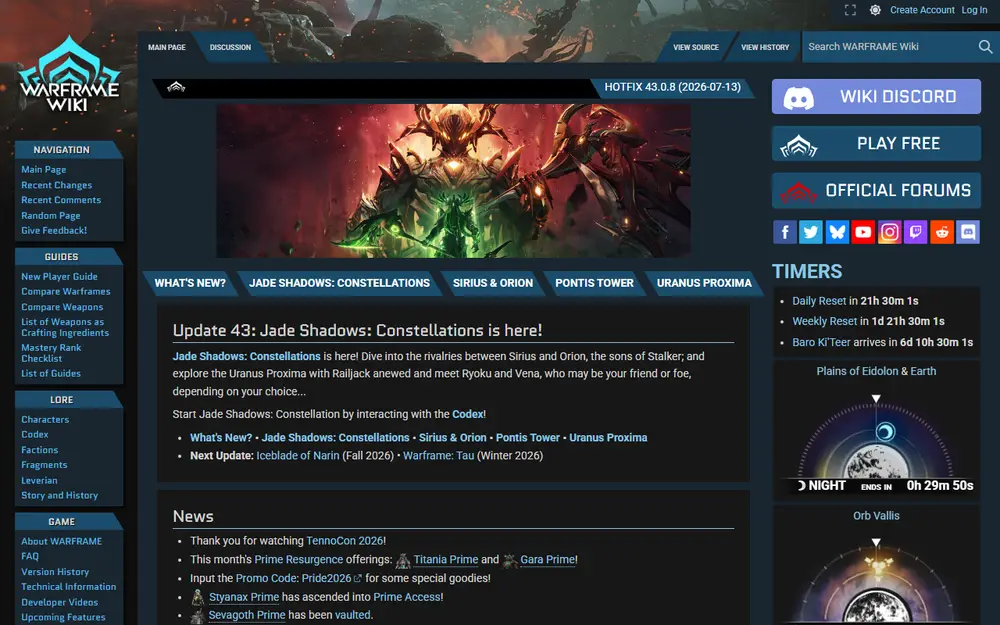Screen dimensions: 1000x625
Task: Open Baro Ki'Teer timer link
Action: pyautogui.click(x=821, y=342)
